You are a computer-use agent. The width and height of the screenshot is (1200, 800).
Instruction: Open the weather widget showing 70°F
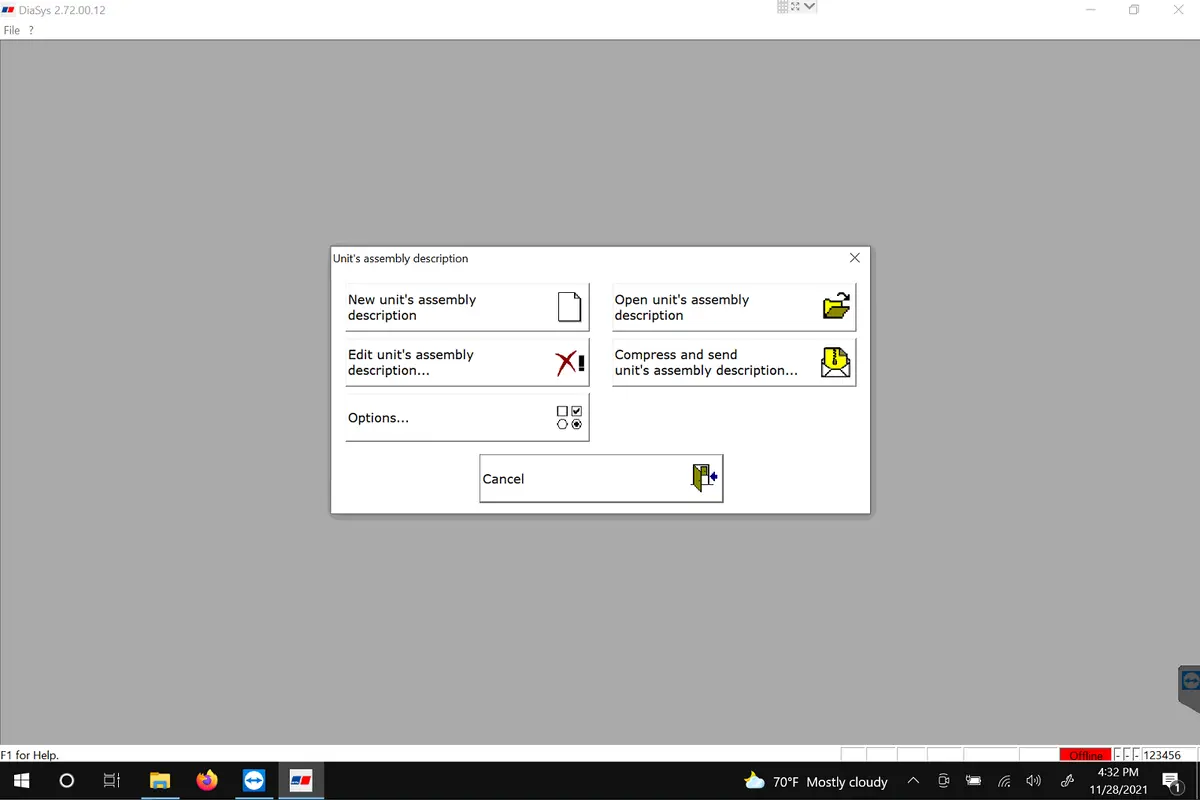click(816, 781)
